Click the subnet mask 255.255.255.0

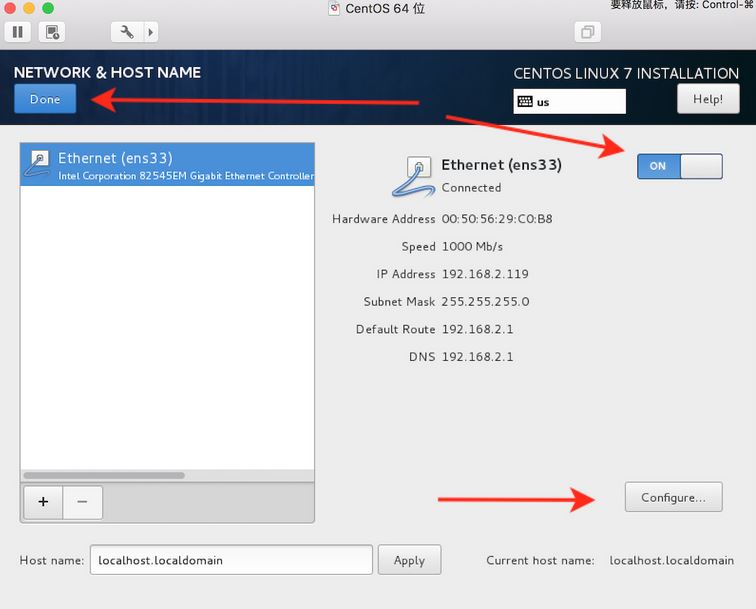point(485,302)
